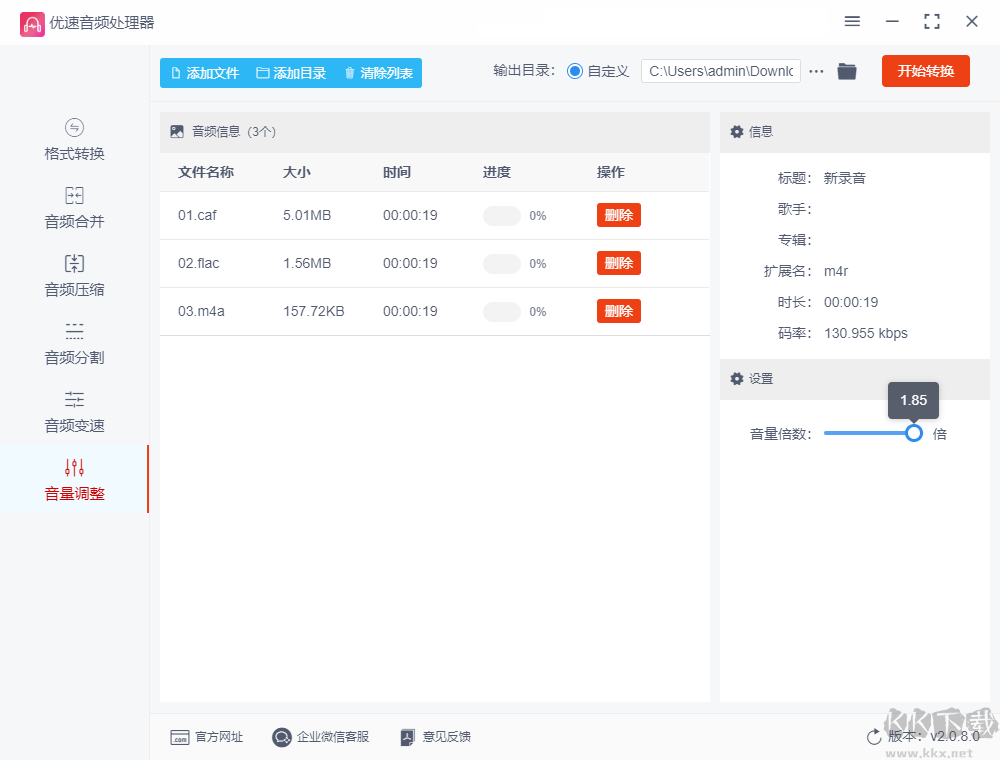Click the app logo headphone icon

tap(32, 23)
